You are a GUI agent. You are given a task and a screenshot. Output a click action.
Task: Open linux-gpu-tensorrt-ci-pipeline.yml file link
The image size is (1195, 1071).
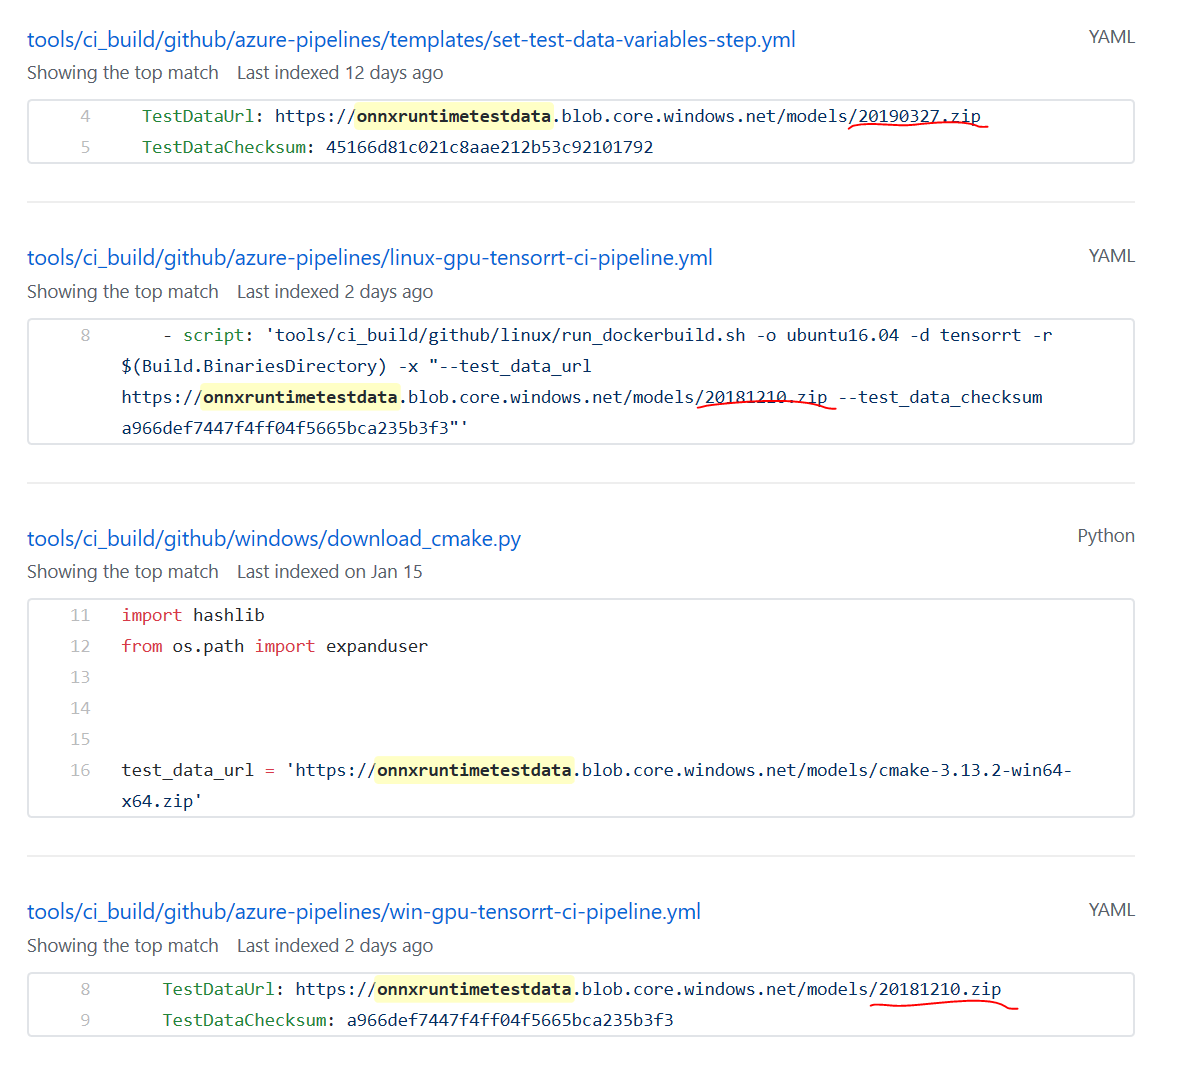370,258
